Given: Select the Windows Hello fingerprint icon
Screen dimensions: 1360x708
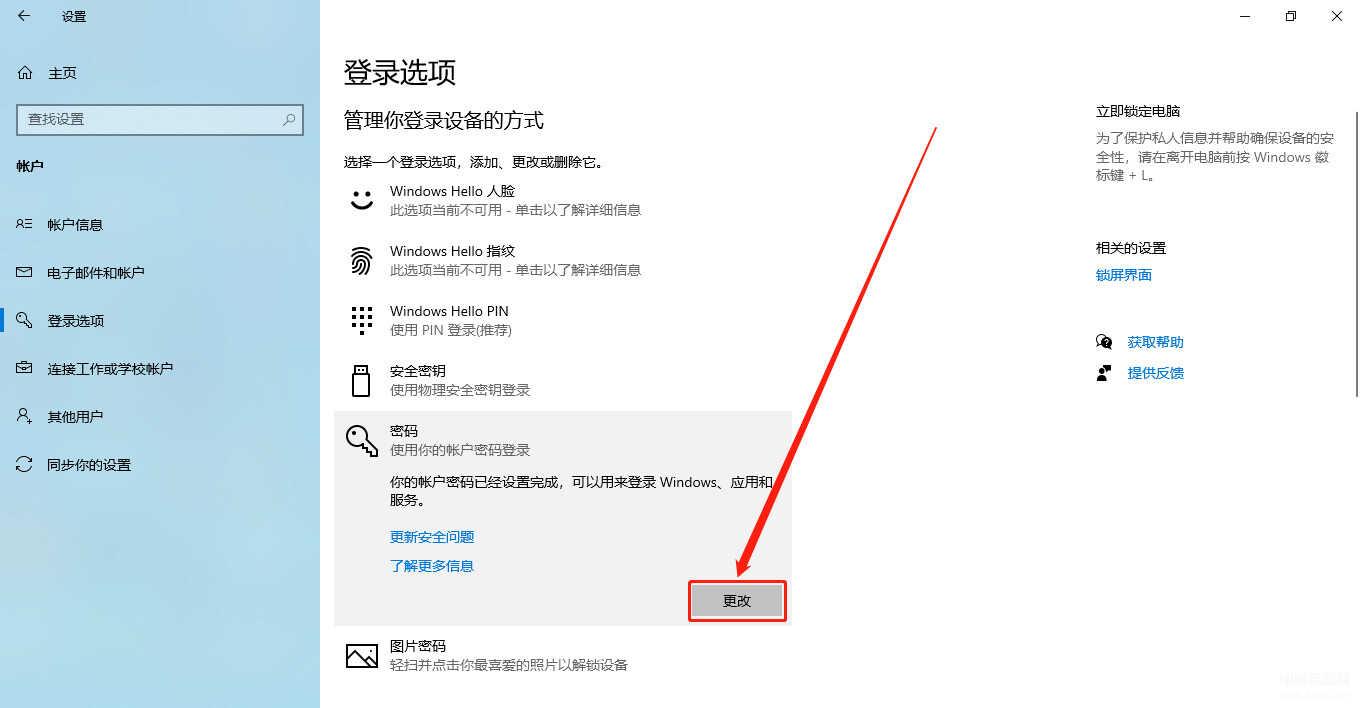Looking at the screenshot, I should coord(361,260).
